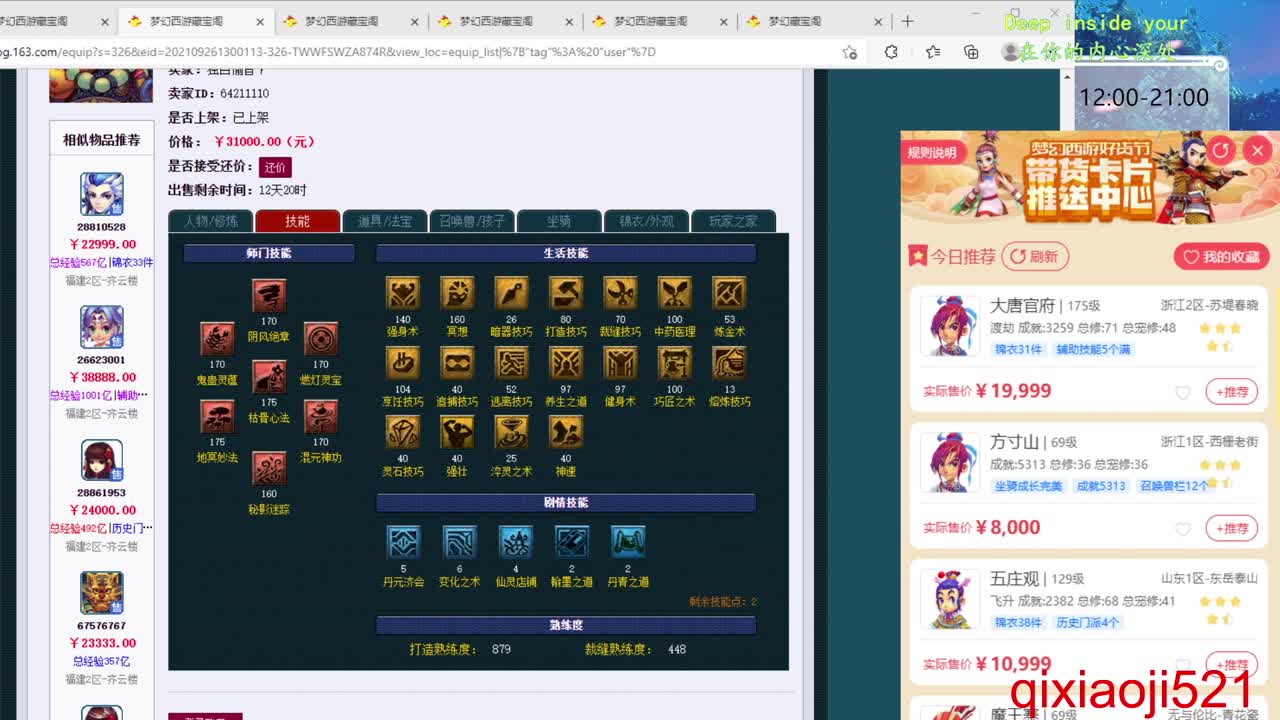1280x720 pixels.
Task: Select the 混元神功 skill icon
Action: click(320, 416)
